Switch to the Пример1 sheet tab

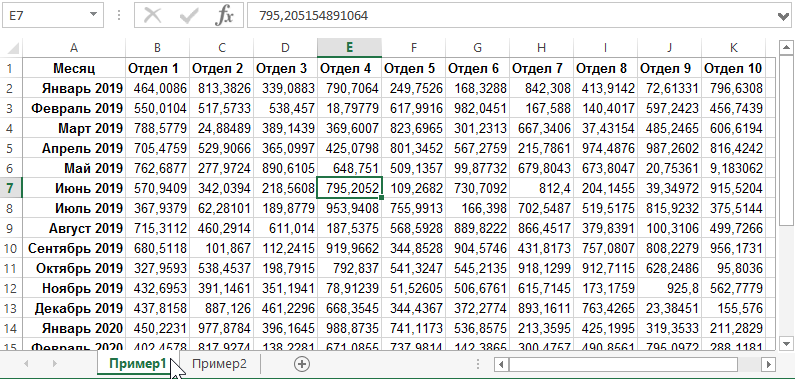[137, 364]
